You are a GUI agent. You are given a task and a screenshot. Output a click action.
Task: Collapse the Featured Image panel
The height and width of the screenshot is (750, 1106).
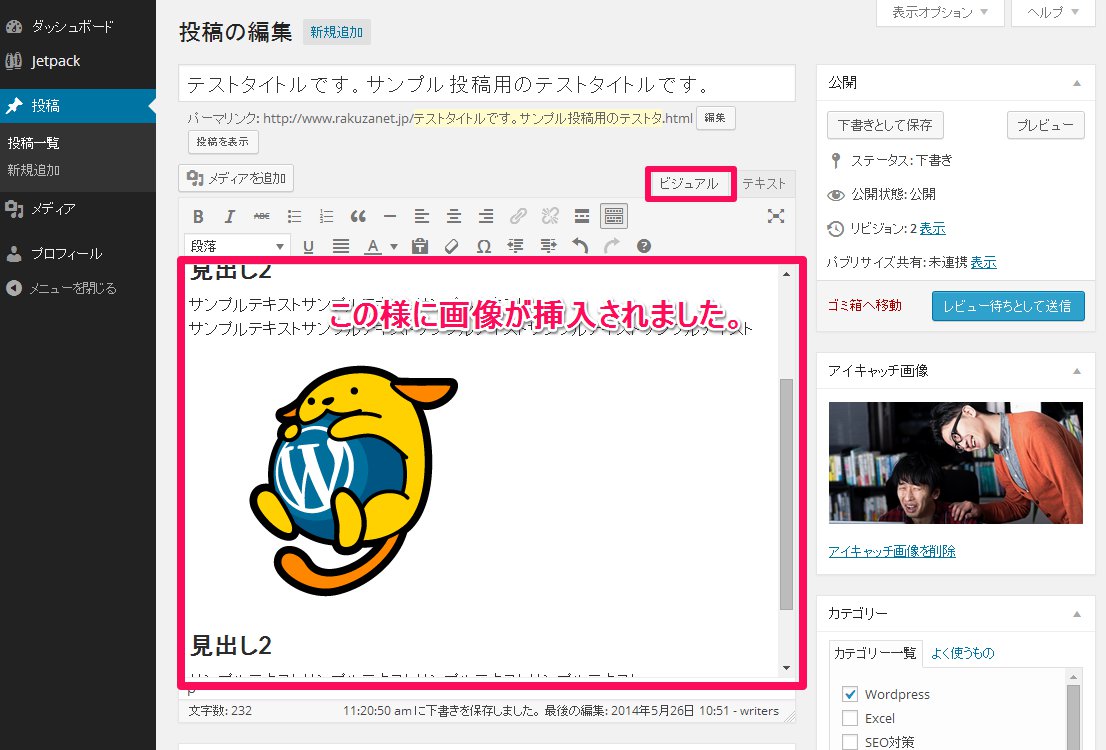1076,371
